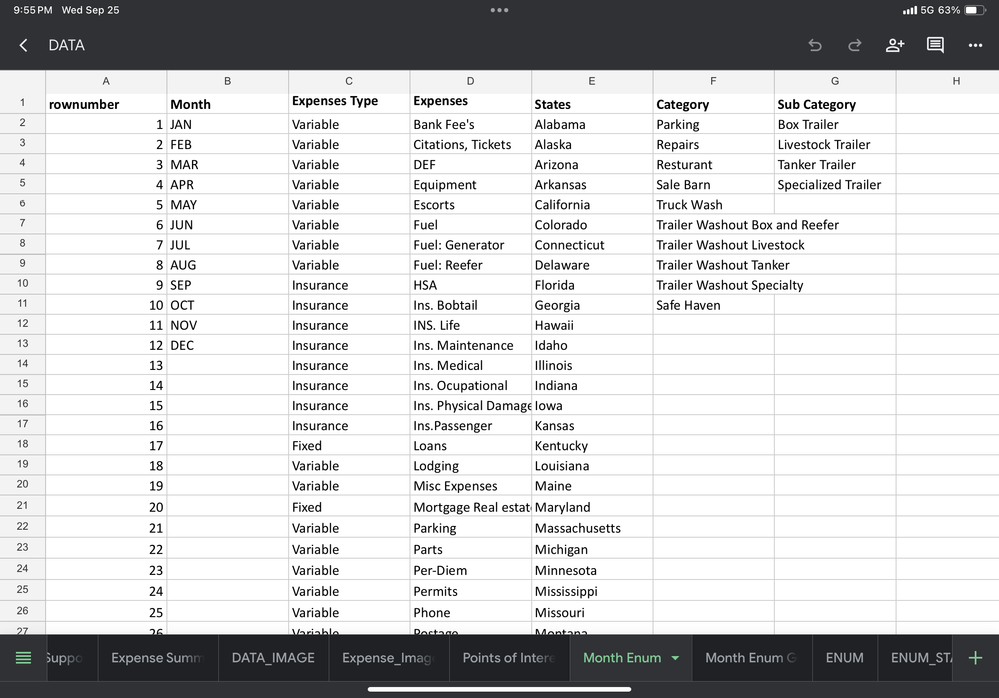Select the 'rownumber' header cell
Screen dimensions: 999x698
pyautogui.click(x=106, y=104)
